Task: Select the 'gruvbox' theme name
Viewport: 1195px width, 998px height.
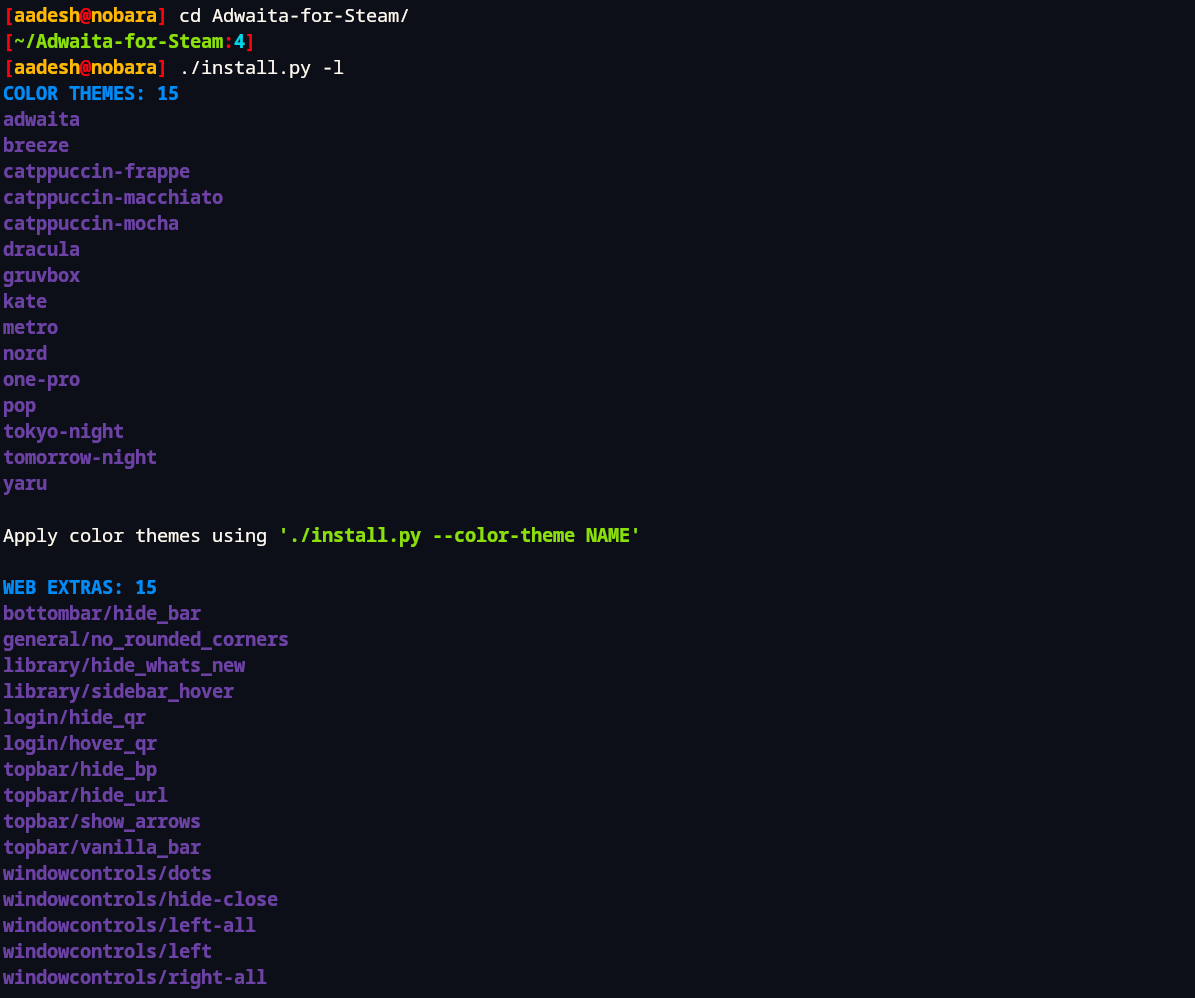Action: coord(41,275)
